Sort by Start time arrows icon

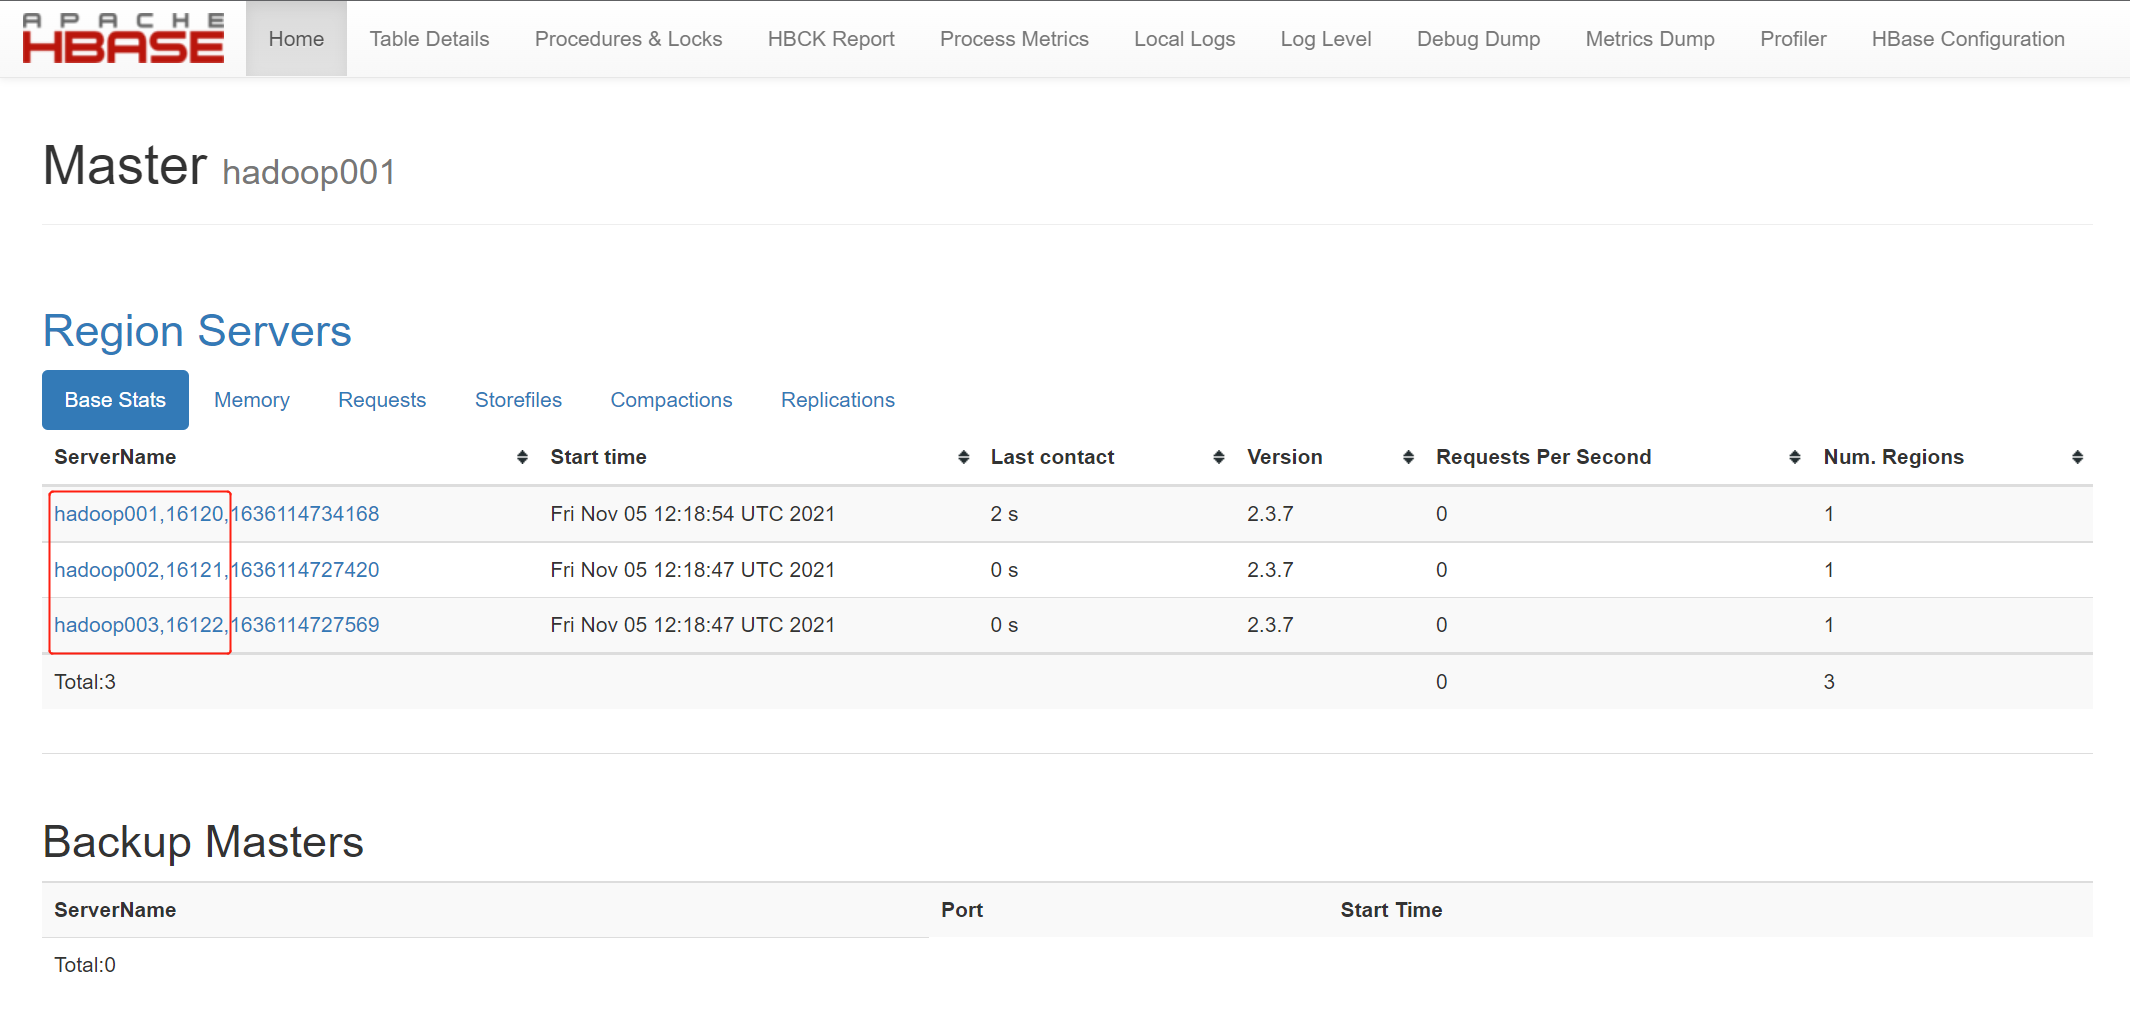(x=964, y=457)
